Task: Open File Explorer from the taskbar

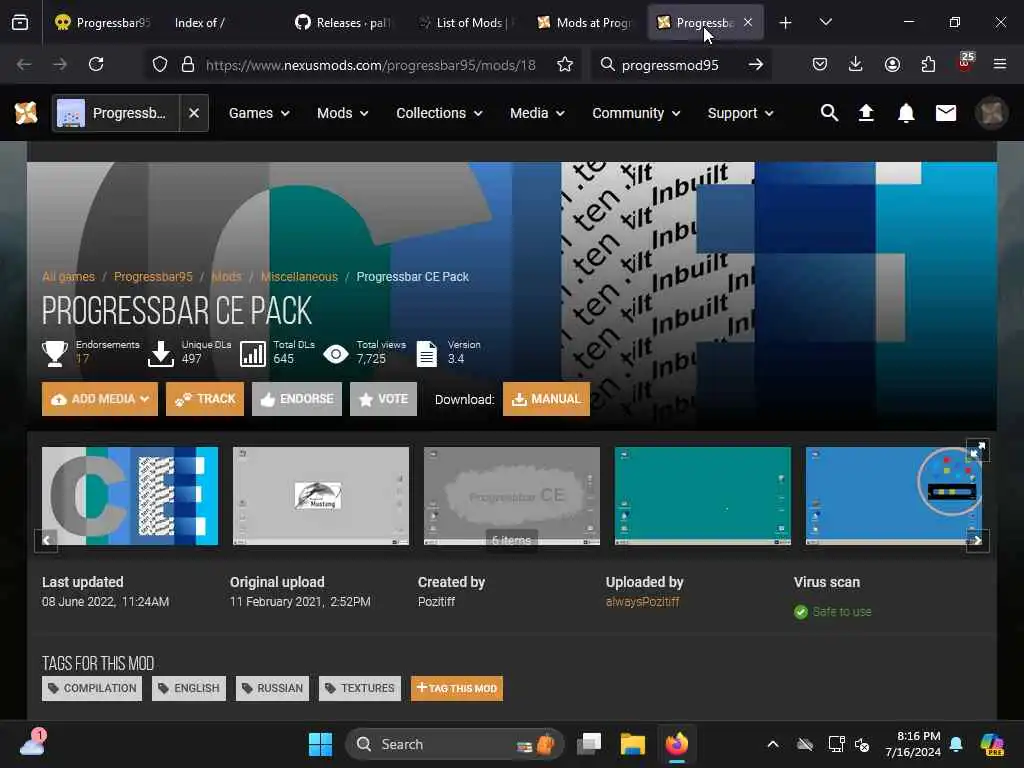Action: (632, 744)
